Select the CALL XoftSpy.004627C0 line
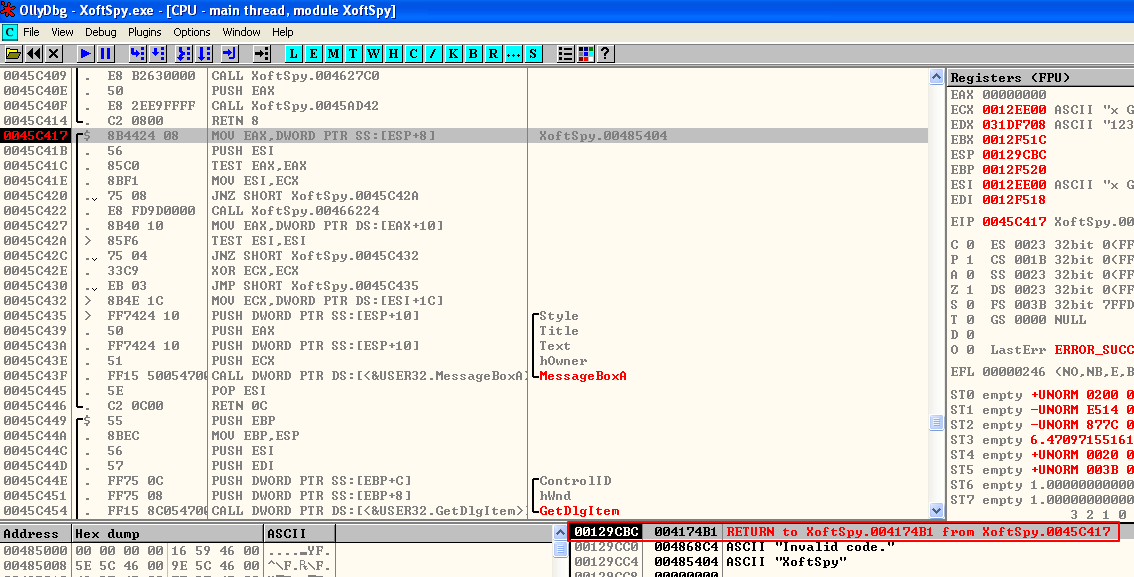1134x577 pixels. pos(464,75)
